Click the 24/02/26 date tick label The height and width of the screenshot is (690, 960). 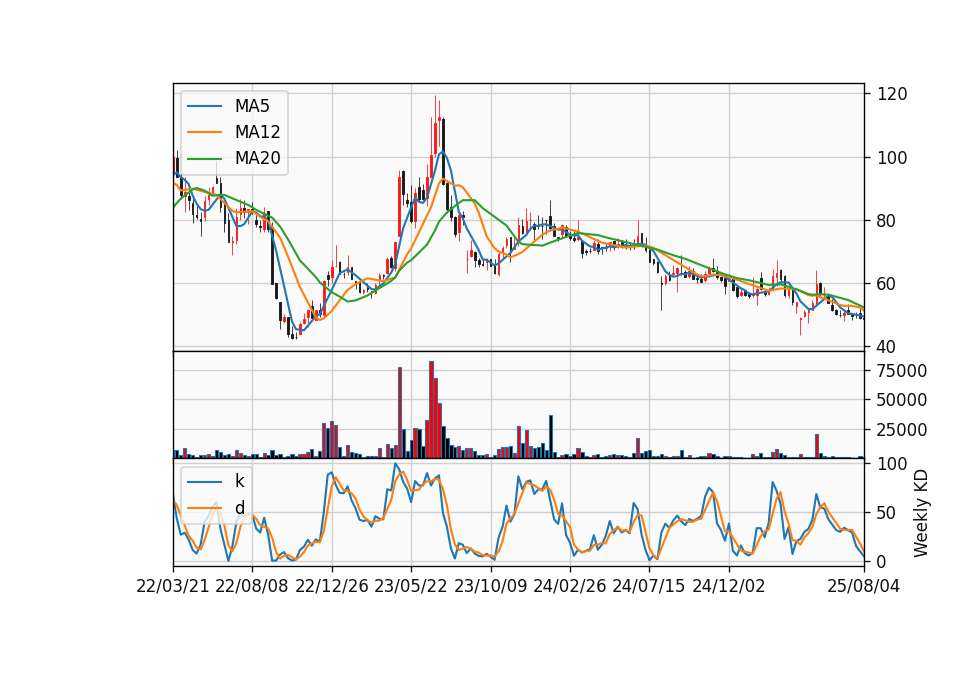click(569, 586)
